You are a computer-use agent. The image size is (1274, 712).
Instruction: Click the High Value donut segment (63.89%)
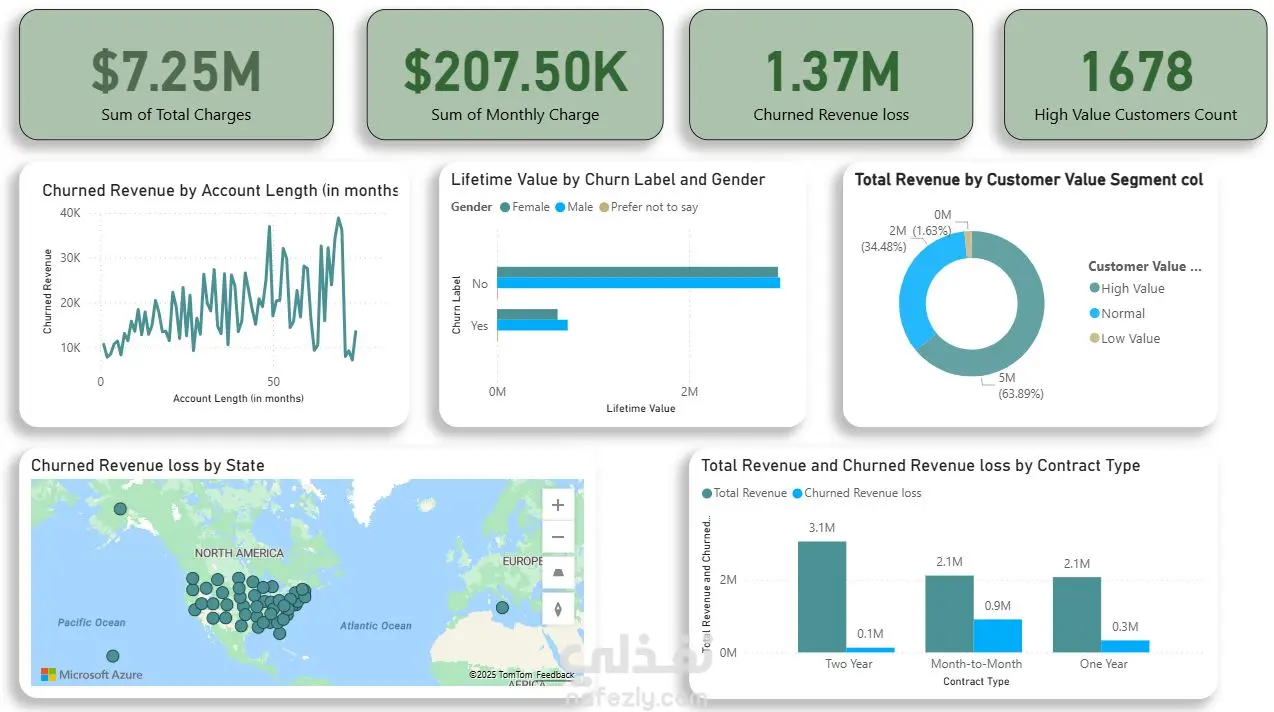[x=1027, y=320]
